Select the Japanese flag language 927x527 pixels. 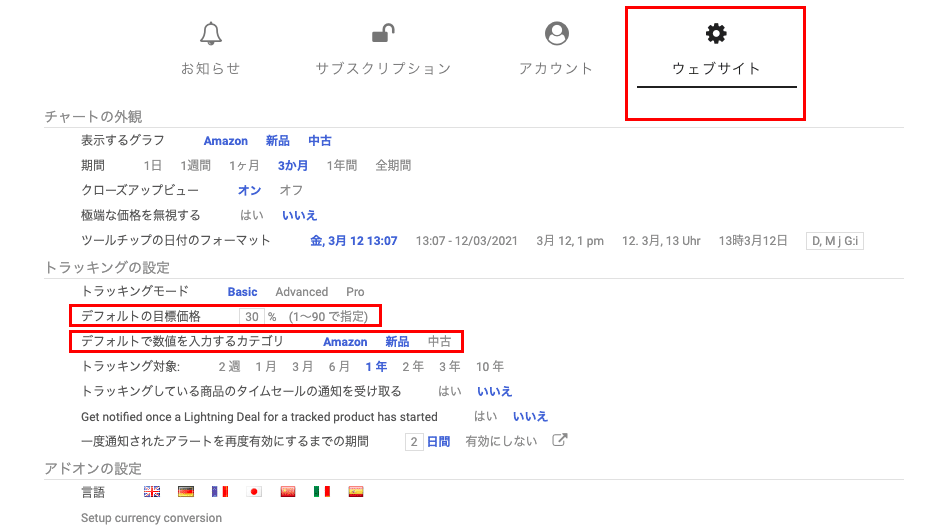(254, 492)
